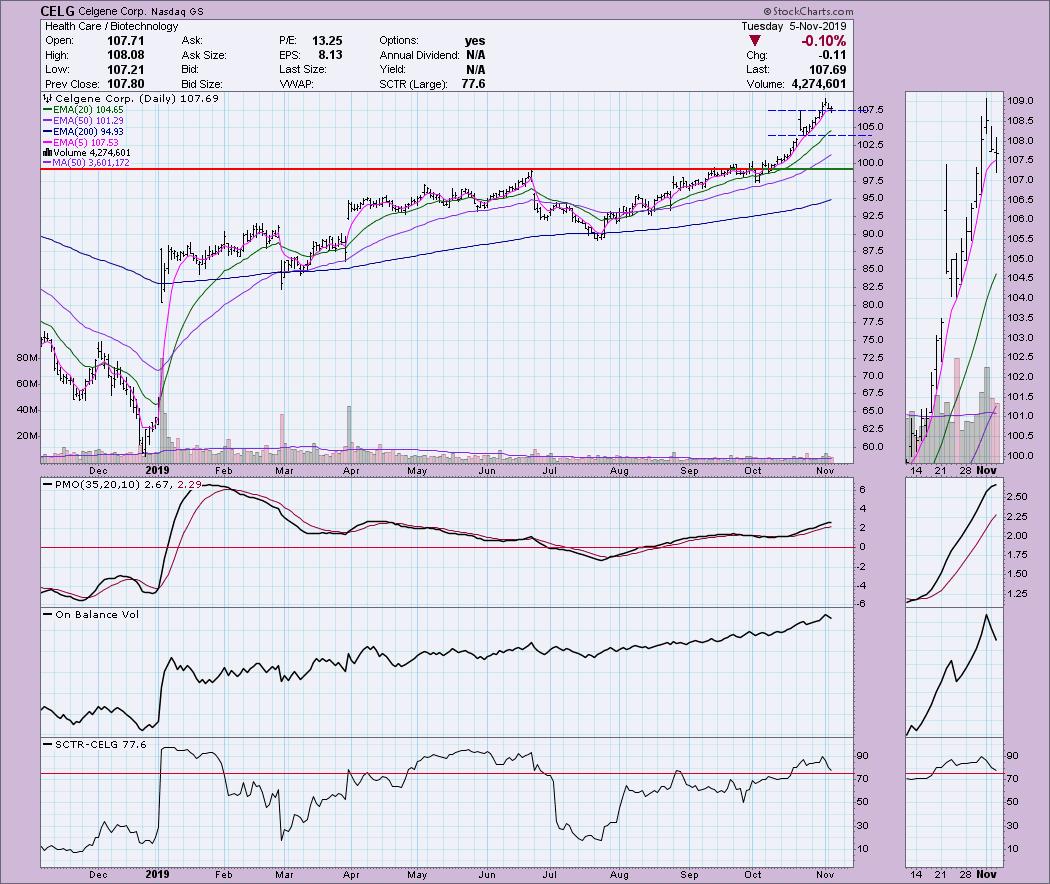Screen dimensions: 1050x884
Task: Click the 1.25 PMO axis label
Action: [1017, 593]
